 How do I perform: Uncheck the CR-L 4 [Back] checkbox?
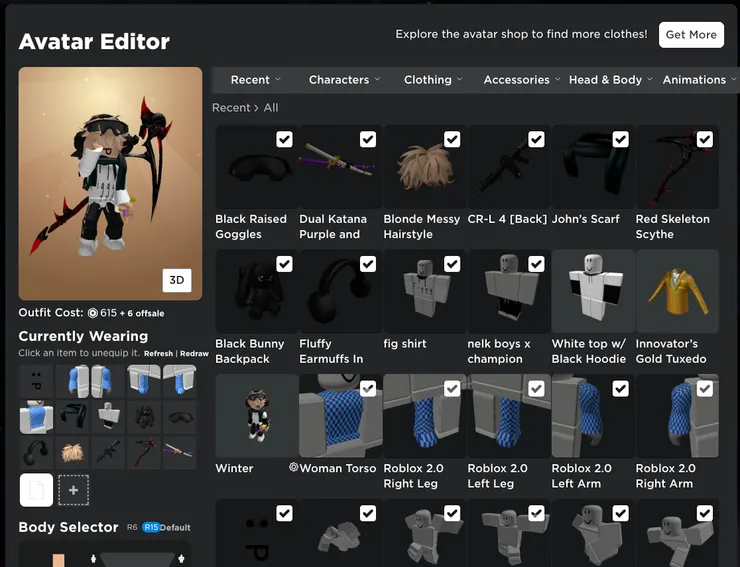[x=536, y=139]
